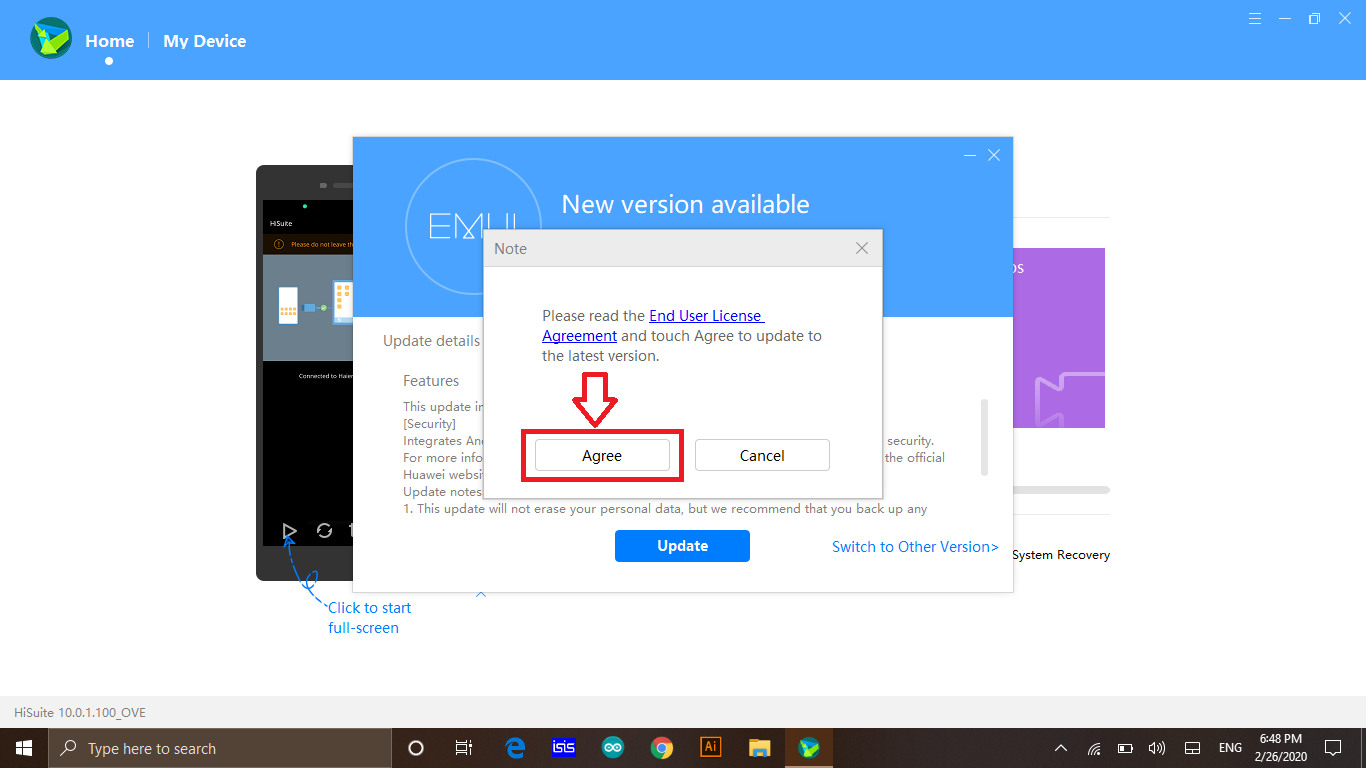Screen dimensions: 1366x768
Task: Click the phone screen rotate icon
Action: (324, 530)
